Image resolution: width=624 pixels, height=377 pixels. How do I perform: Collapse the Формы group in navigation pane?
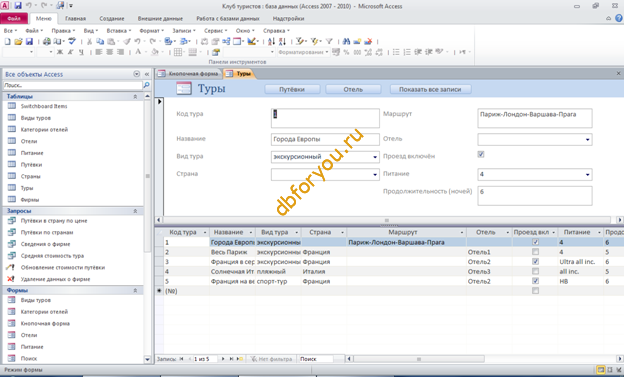pos(135,290)
